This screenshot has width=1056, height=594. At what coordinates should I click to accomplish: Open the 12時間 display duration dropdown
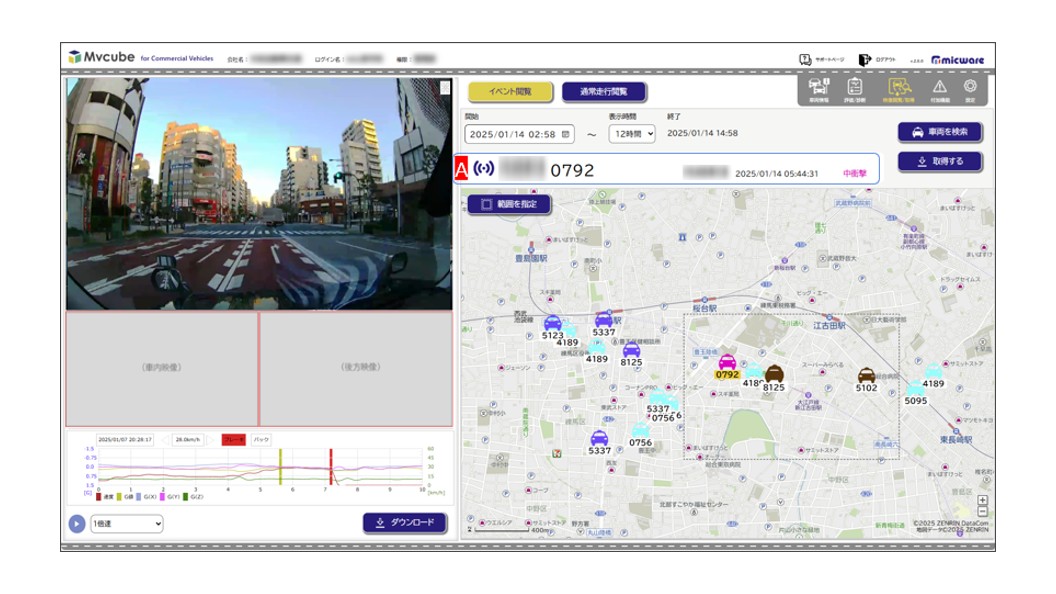631,133
